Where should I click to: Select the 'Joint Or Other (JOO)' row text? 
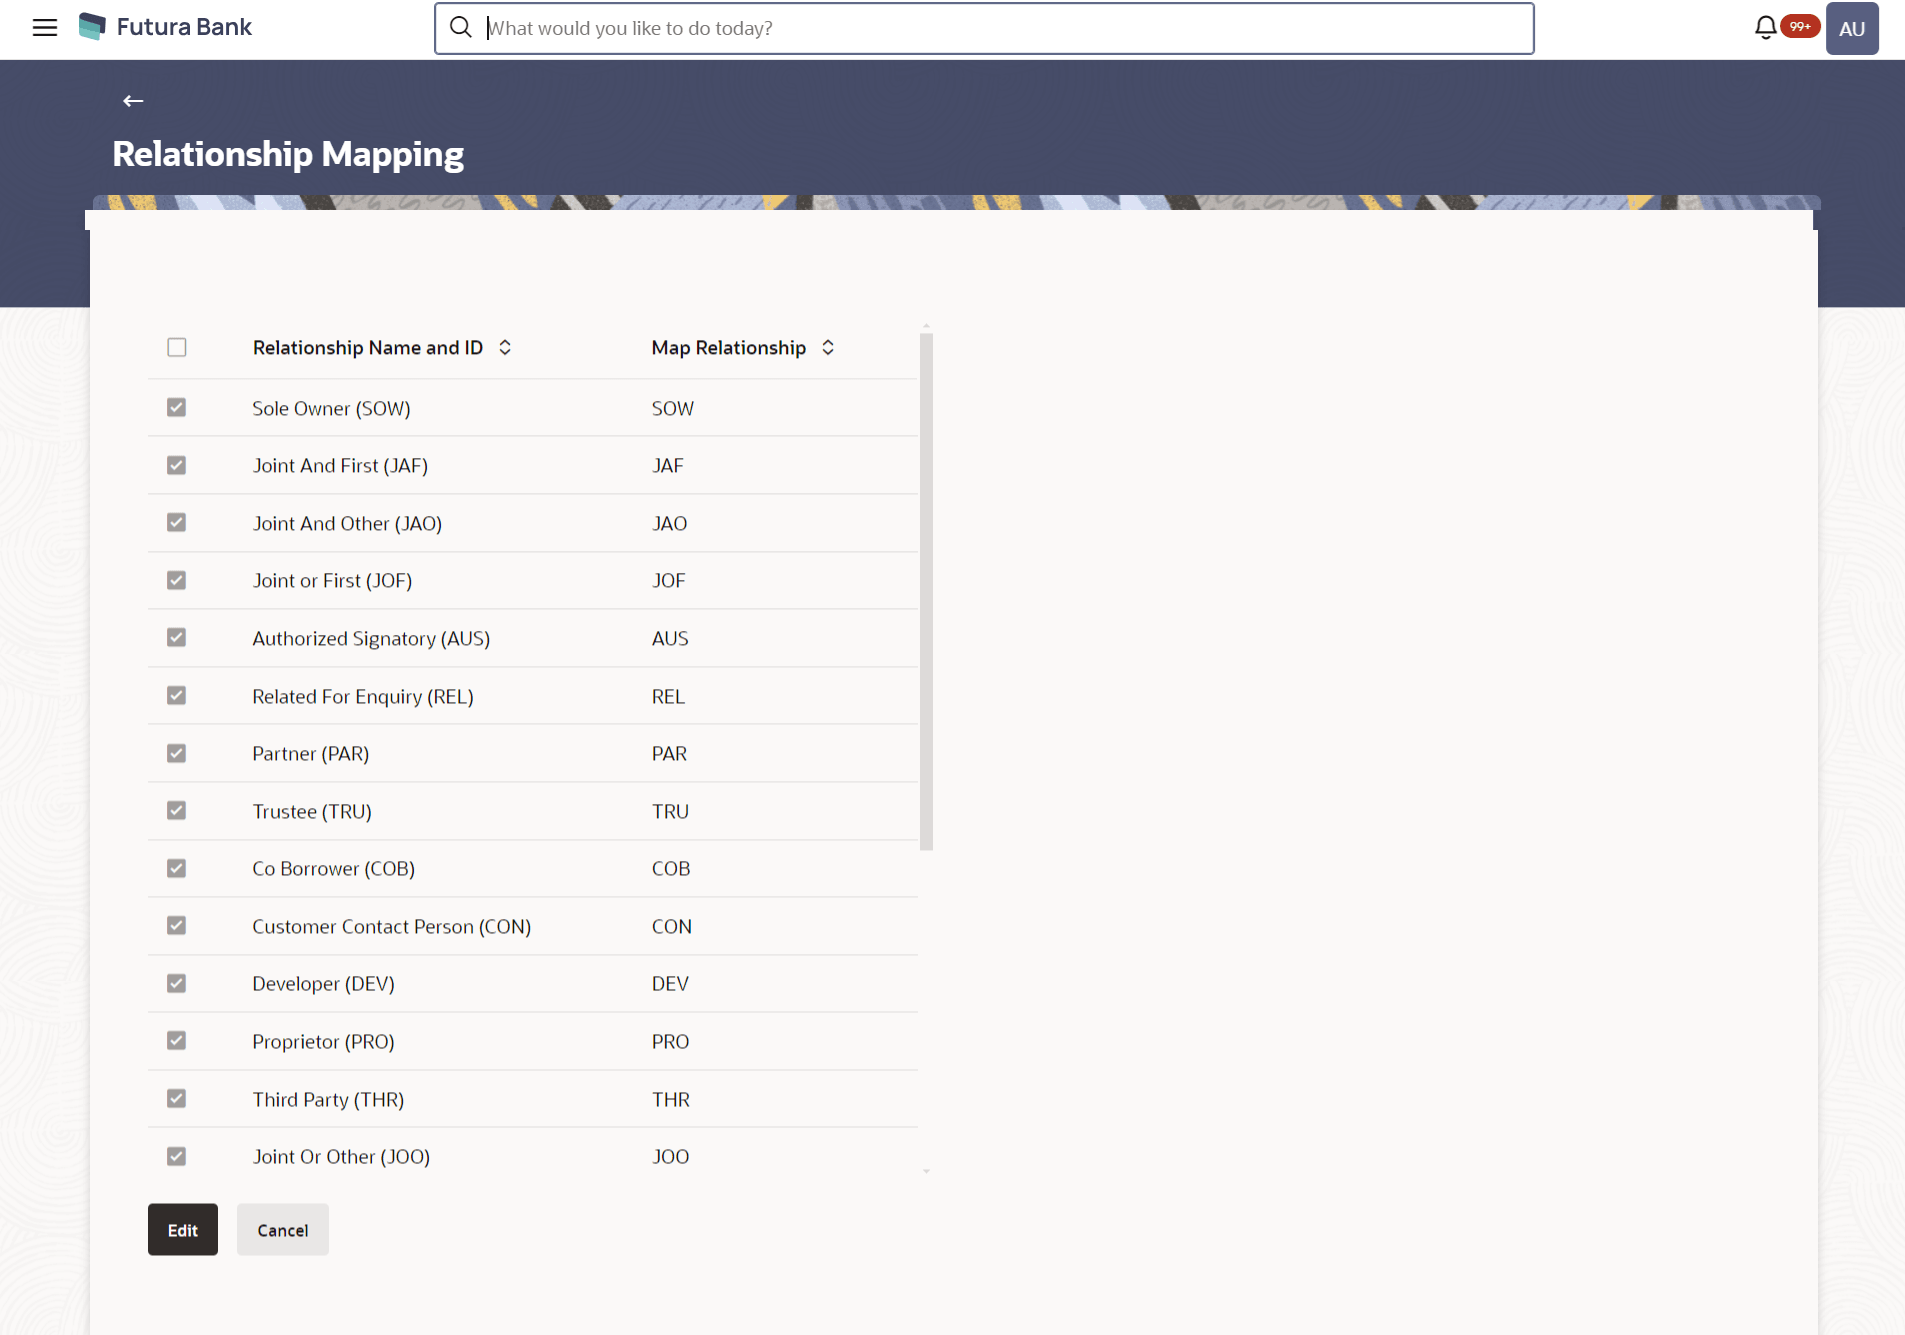coord(341,1156)
